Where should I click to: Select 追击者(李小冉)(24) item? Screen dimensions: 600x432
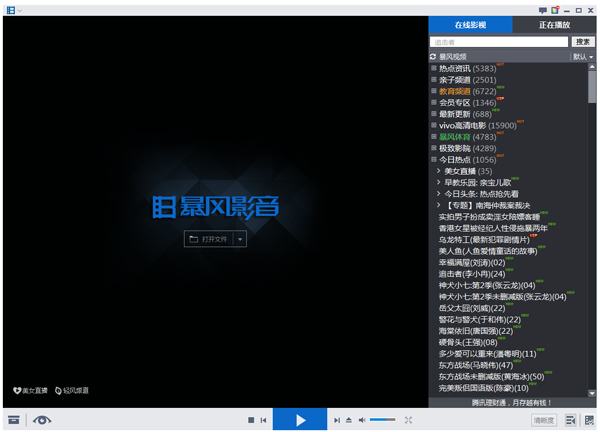point(472,274)
